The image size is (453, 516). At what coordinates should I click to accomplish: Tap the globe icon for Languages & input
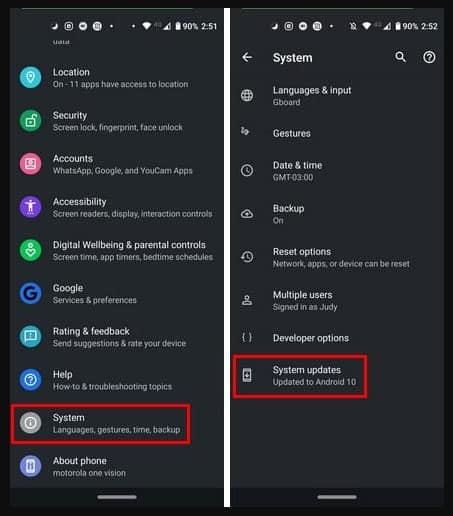[247, 95]
